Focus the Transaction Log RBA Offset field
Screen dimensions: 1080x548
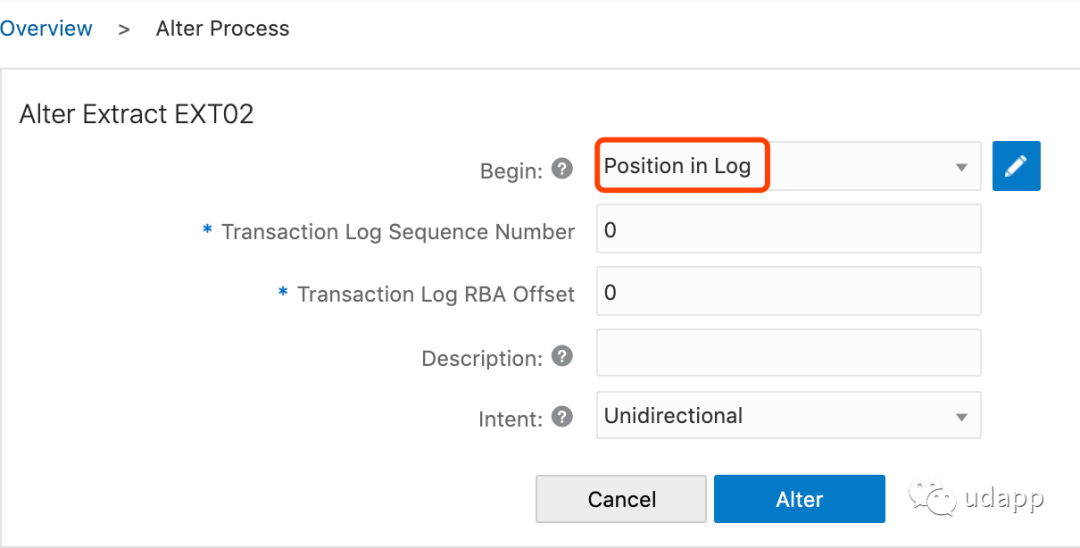tap(788, 292)
